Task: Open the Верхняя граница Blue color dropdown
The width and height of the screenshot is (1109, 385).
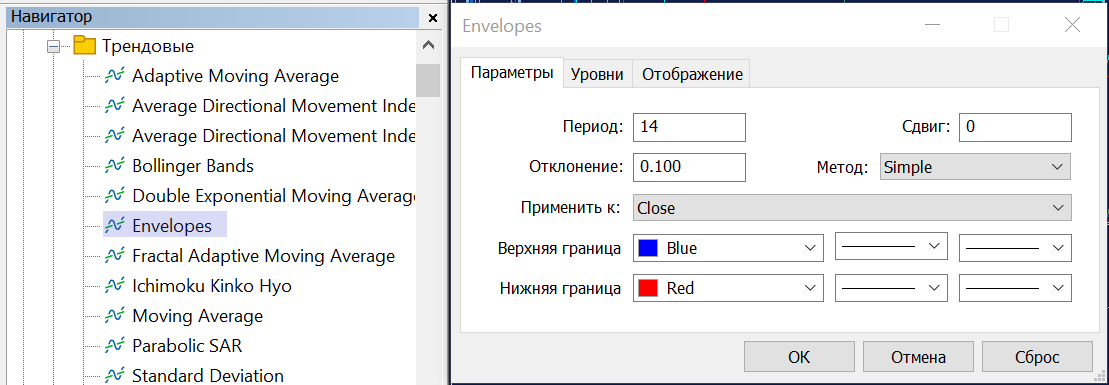Action: pos(728,248)
